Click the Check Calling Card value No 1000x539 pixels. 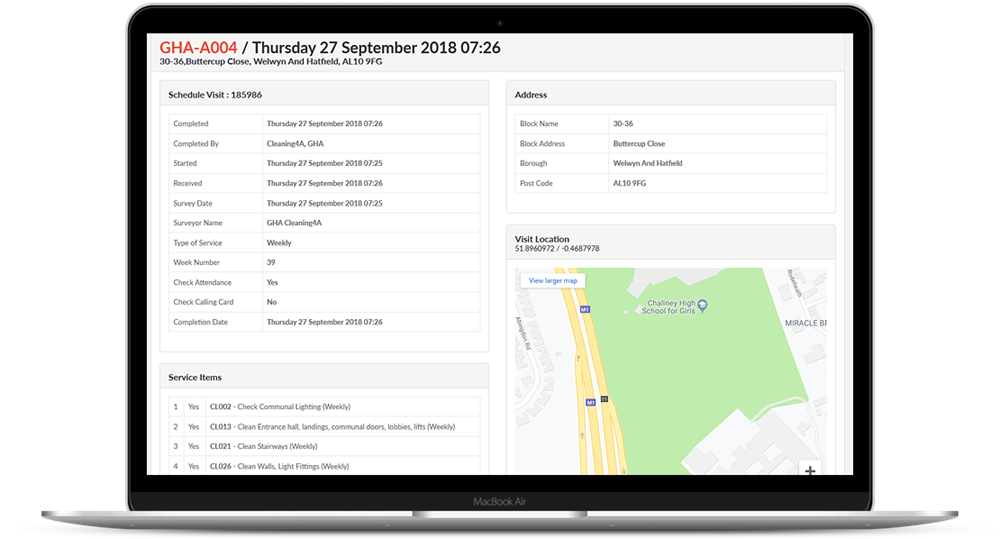pos(272,302)
